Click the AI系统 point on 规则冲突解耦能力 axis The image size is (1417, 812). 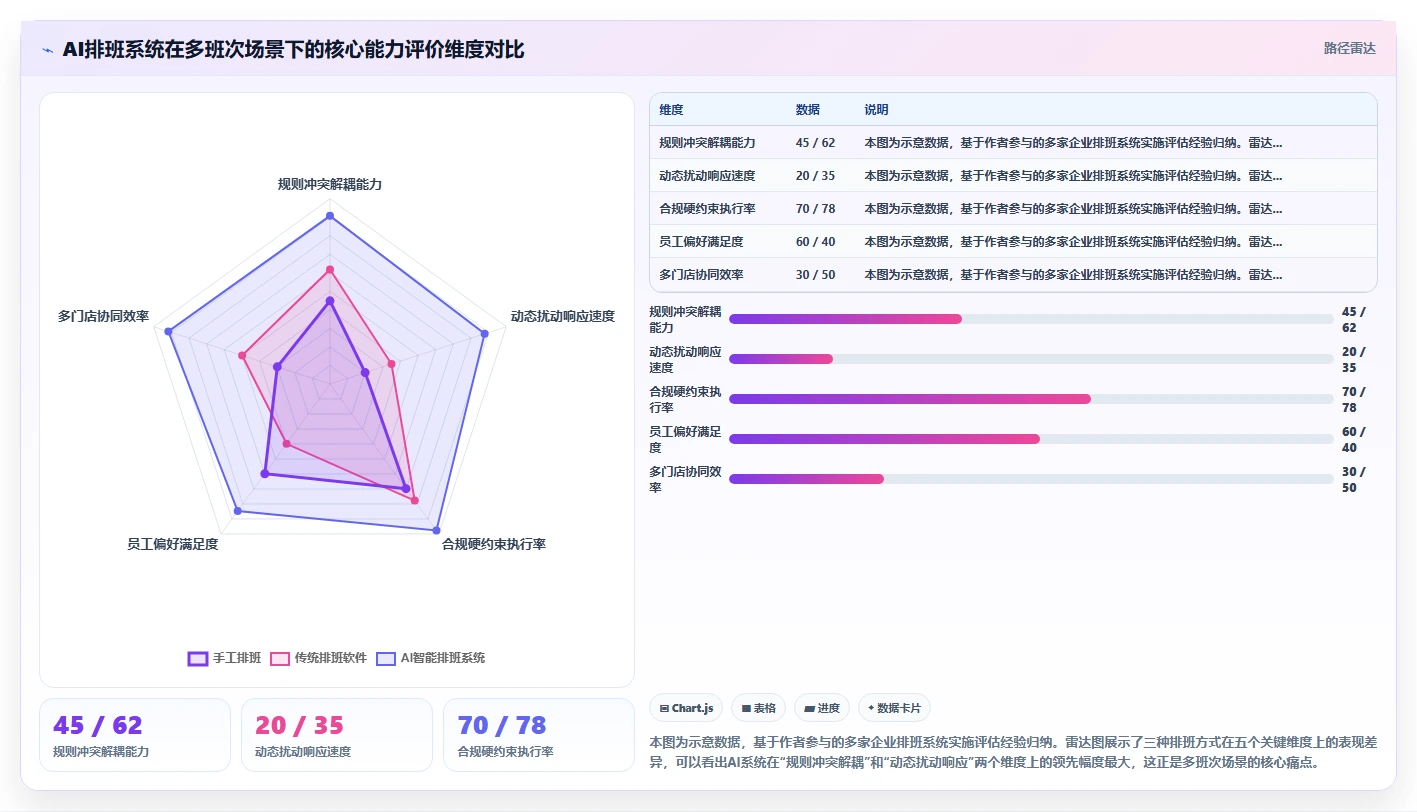pyautogui.click(x=330, y=215)
